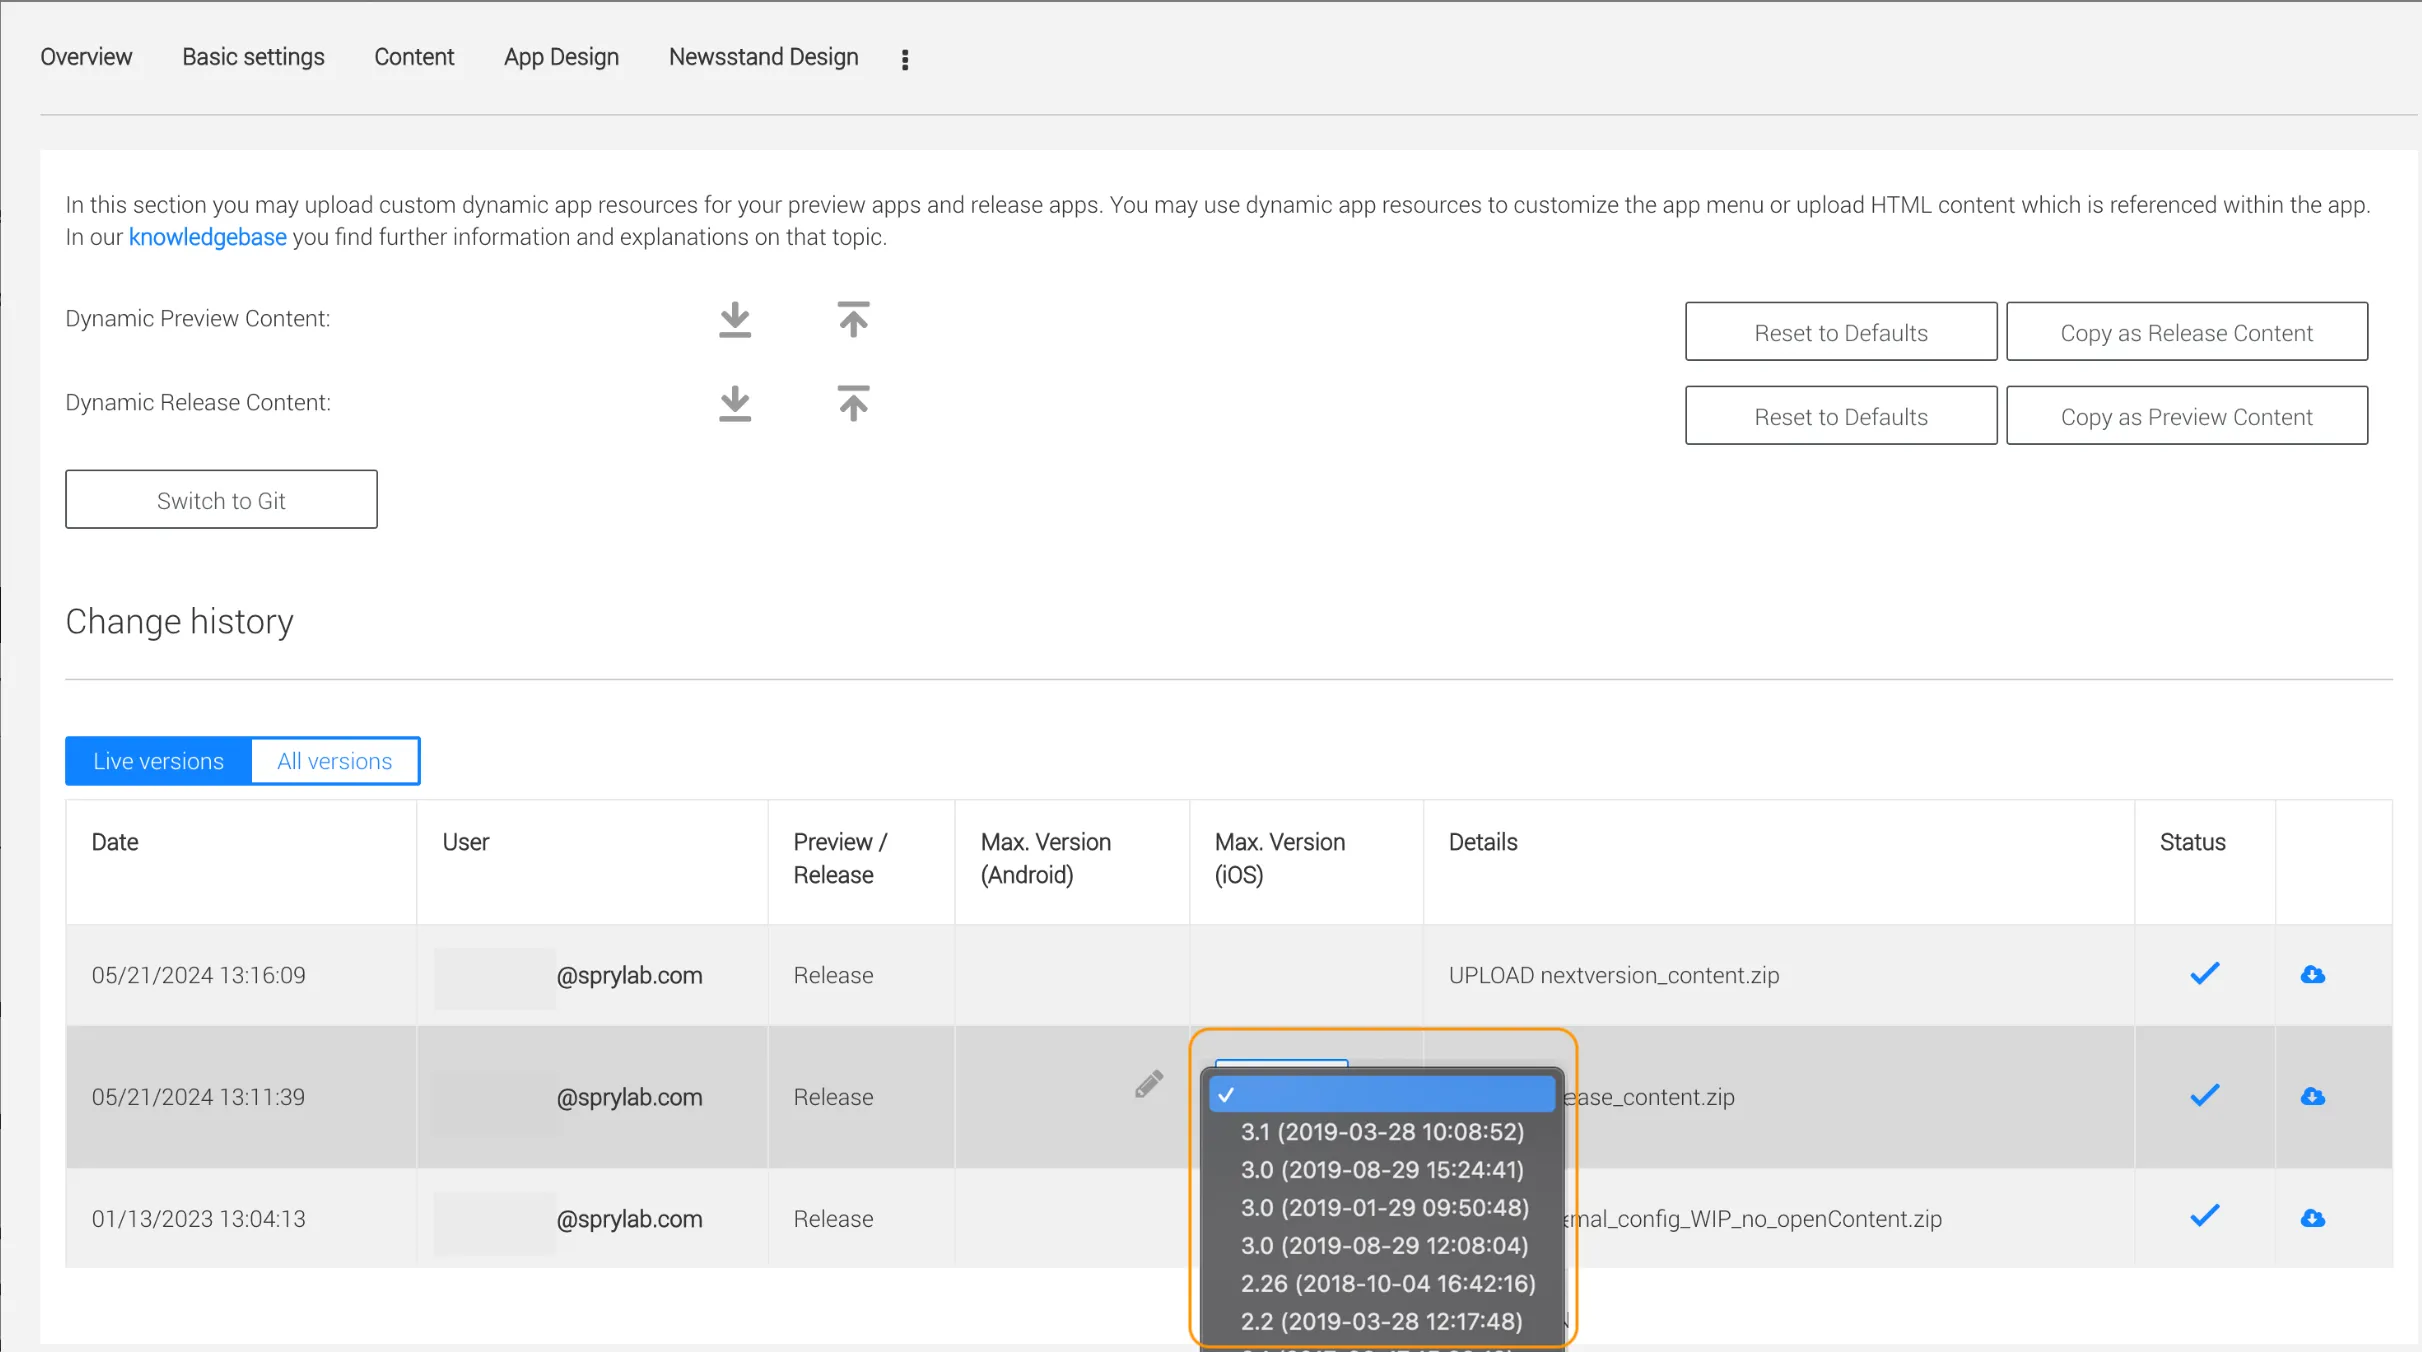
Task: Click Copy as Preview Content button
Action: [x=2186, y=416]
